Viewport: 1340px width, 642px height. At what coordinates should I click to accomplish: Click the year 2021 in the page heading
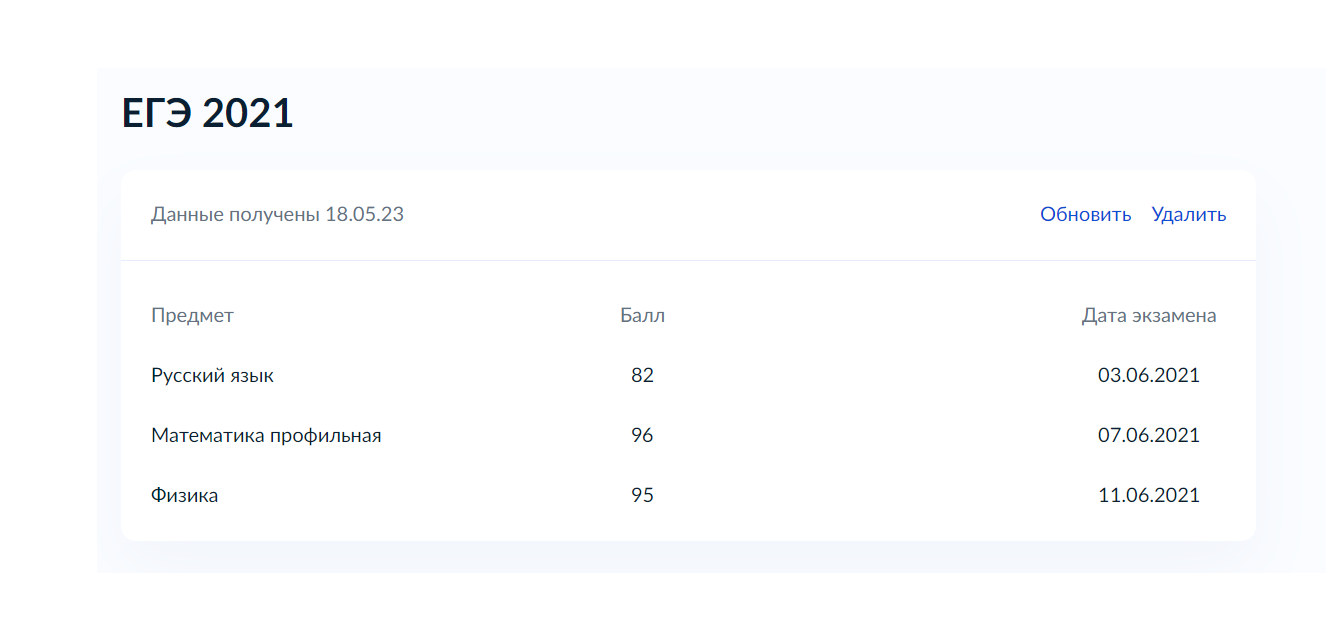[x=247, y=114]
